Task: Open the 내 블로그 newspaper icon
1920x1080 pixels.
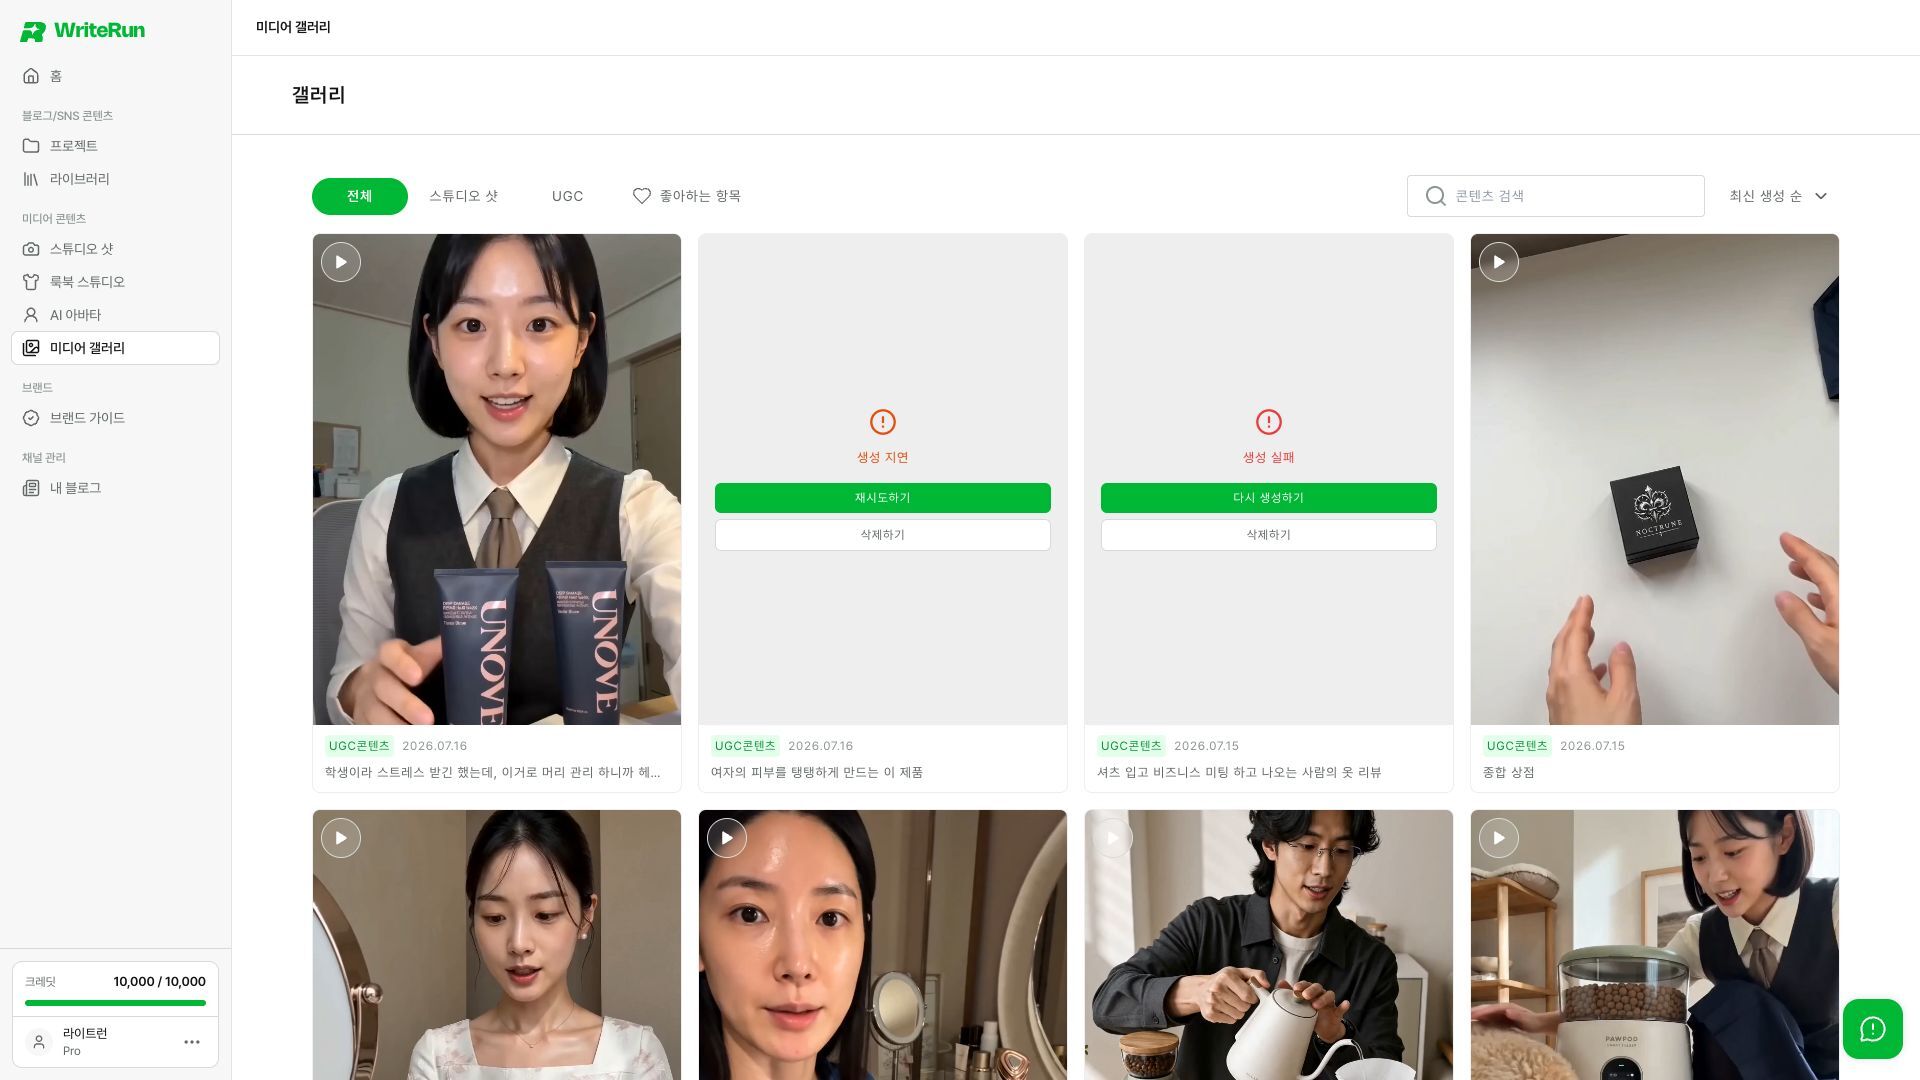Action: (x=31, y=488)
